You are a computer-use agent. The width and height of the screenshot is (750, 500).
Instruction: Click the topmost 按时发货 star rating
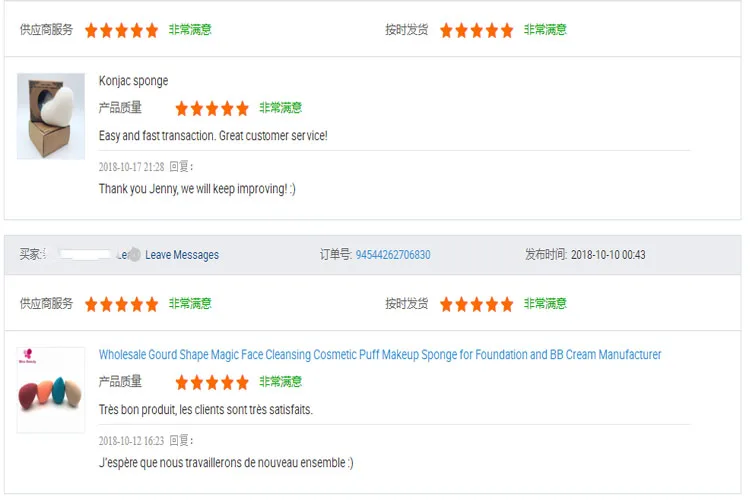click(x=476, y=30)
